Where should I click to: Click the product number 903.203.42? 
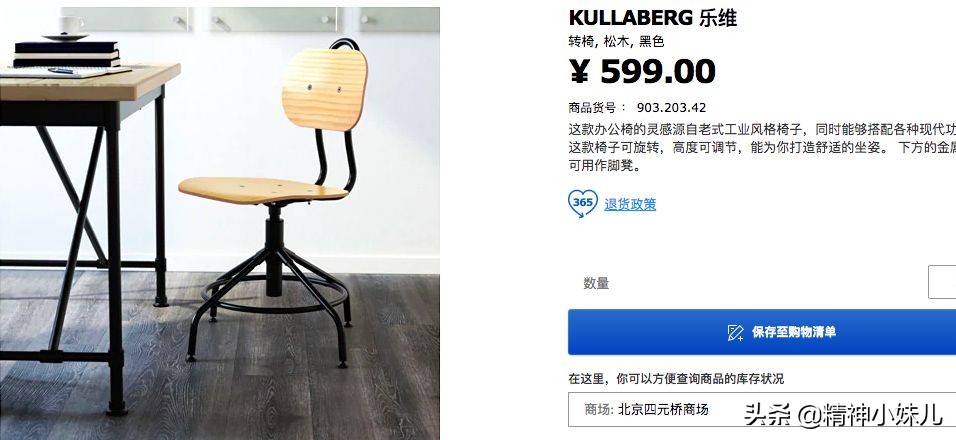coord(671,108)
